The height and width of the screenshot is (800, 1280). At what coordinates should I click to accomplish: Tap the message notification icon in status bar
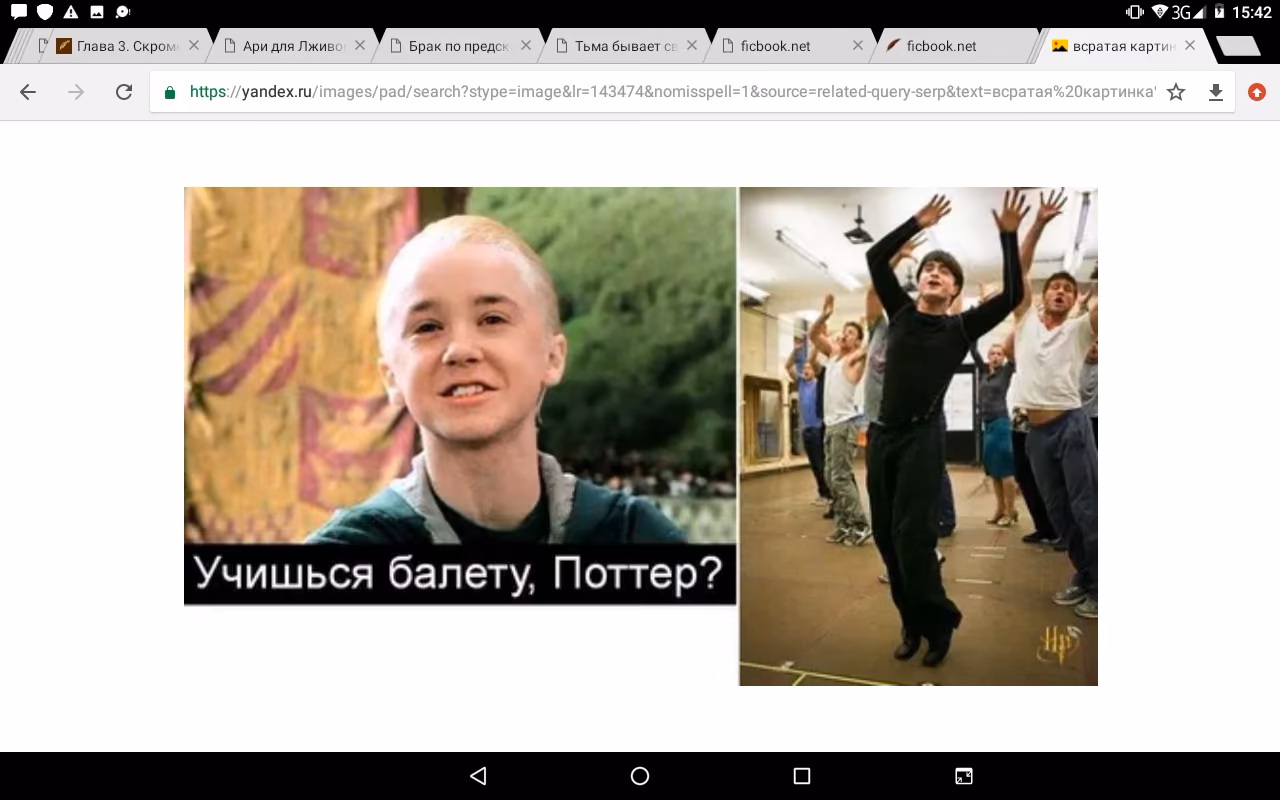tap(19, 13)
